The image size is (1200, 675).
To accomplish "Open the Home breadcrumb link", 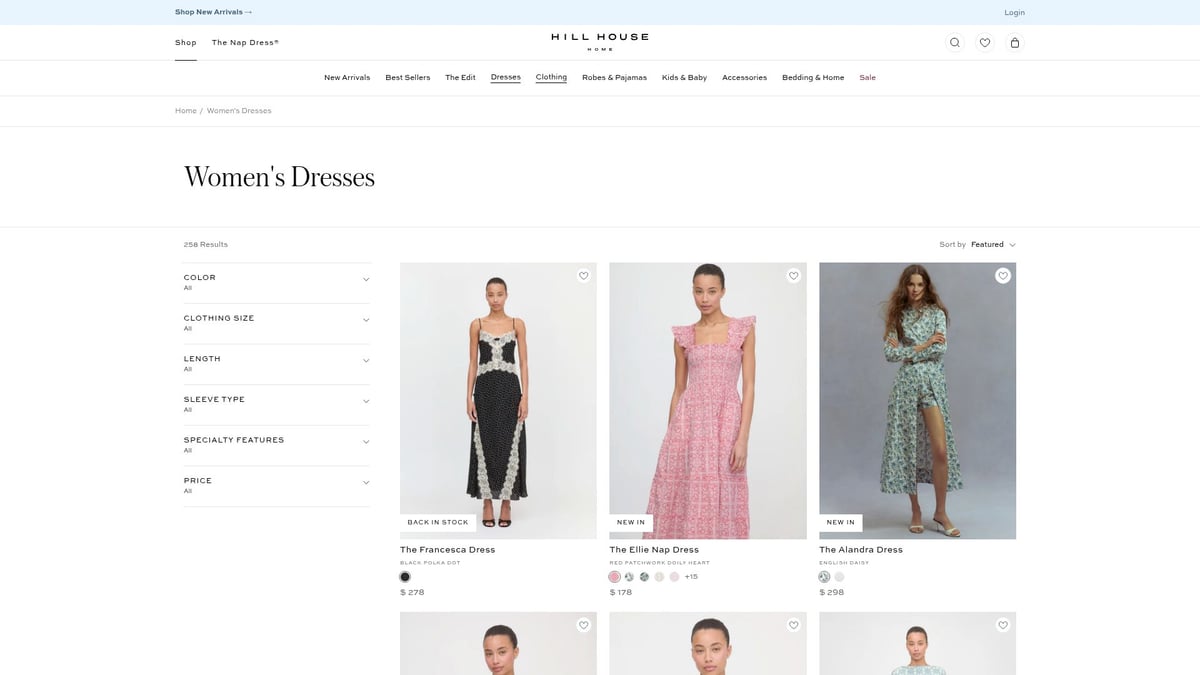I will click(186, 110).
